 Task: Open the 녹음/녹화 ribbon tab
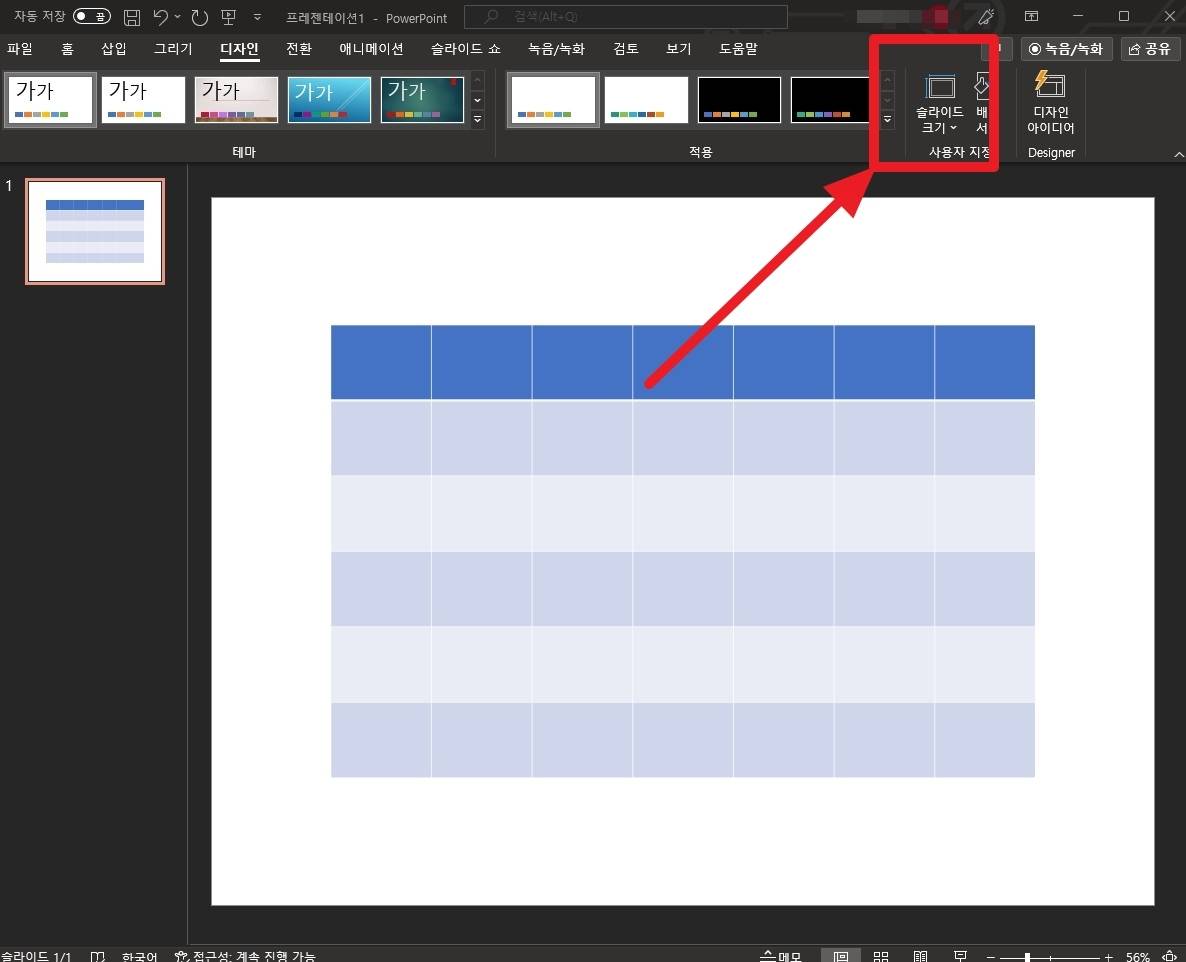click(556, 49)
